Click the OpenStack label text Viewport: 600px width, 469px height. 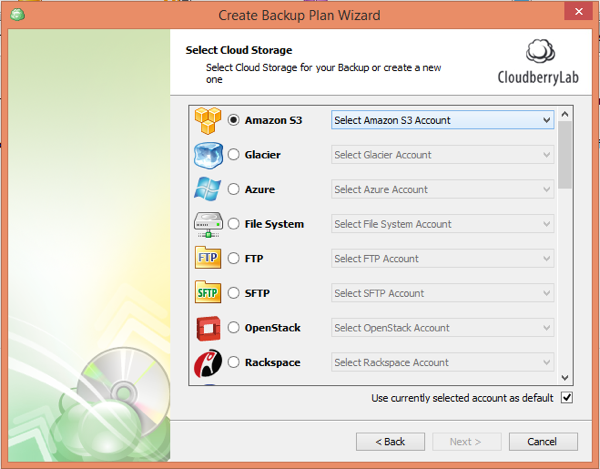(272, 328)
